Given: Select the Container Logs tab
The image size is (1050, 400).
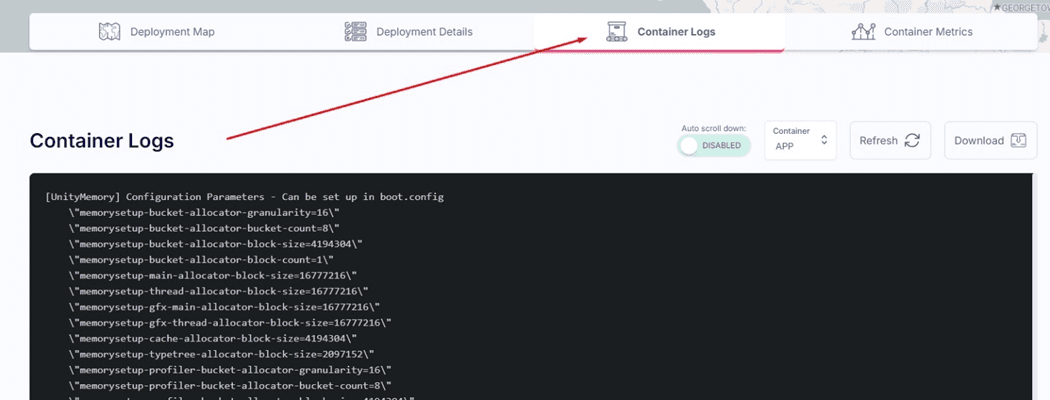Looking at the screenshot, I should click(660, 31).
